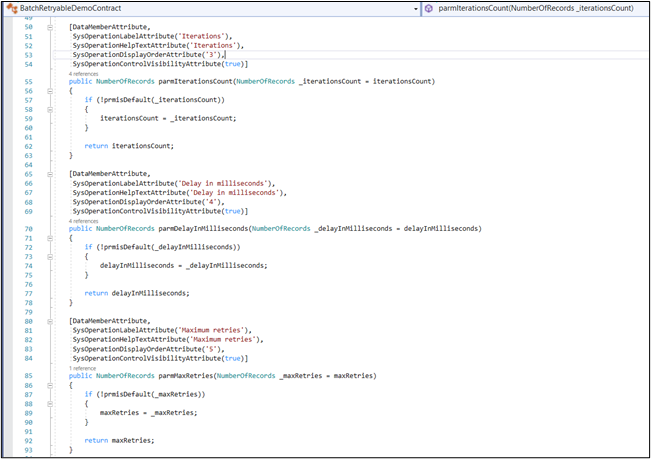Open the BatchRetryableDemoContract class dropdown
651x459 pixels.
[x=416, y=9]
